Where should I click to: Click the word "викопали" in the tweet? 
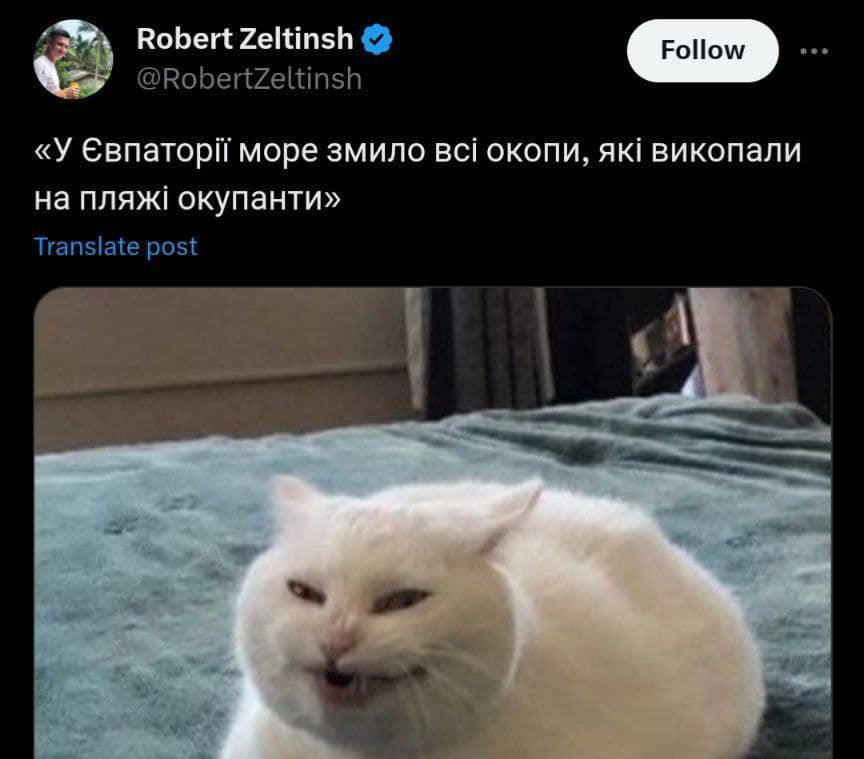726,150
